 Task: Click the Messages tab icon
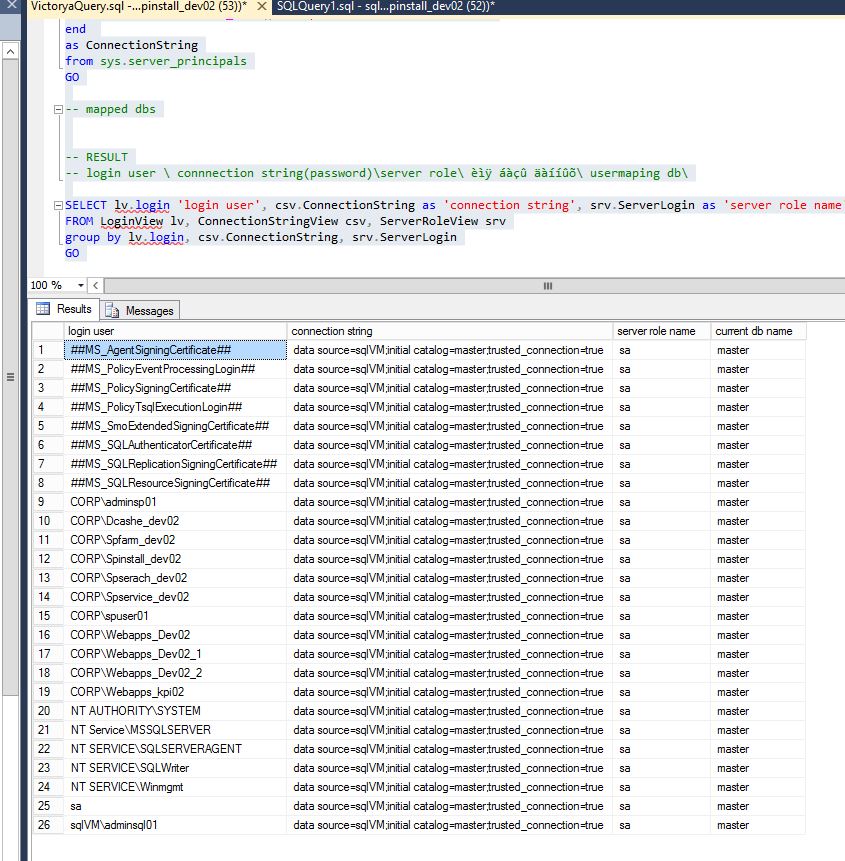[x=112, y=311]
